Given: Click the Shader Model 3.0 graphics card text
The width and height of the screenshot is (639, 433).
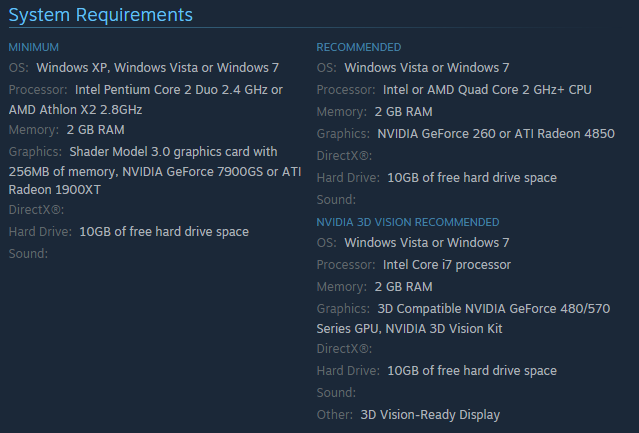Looking at the screenshot, I should [x=173, y=152].
